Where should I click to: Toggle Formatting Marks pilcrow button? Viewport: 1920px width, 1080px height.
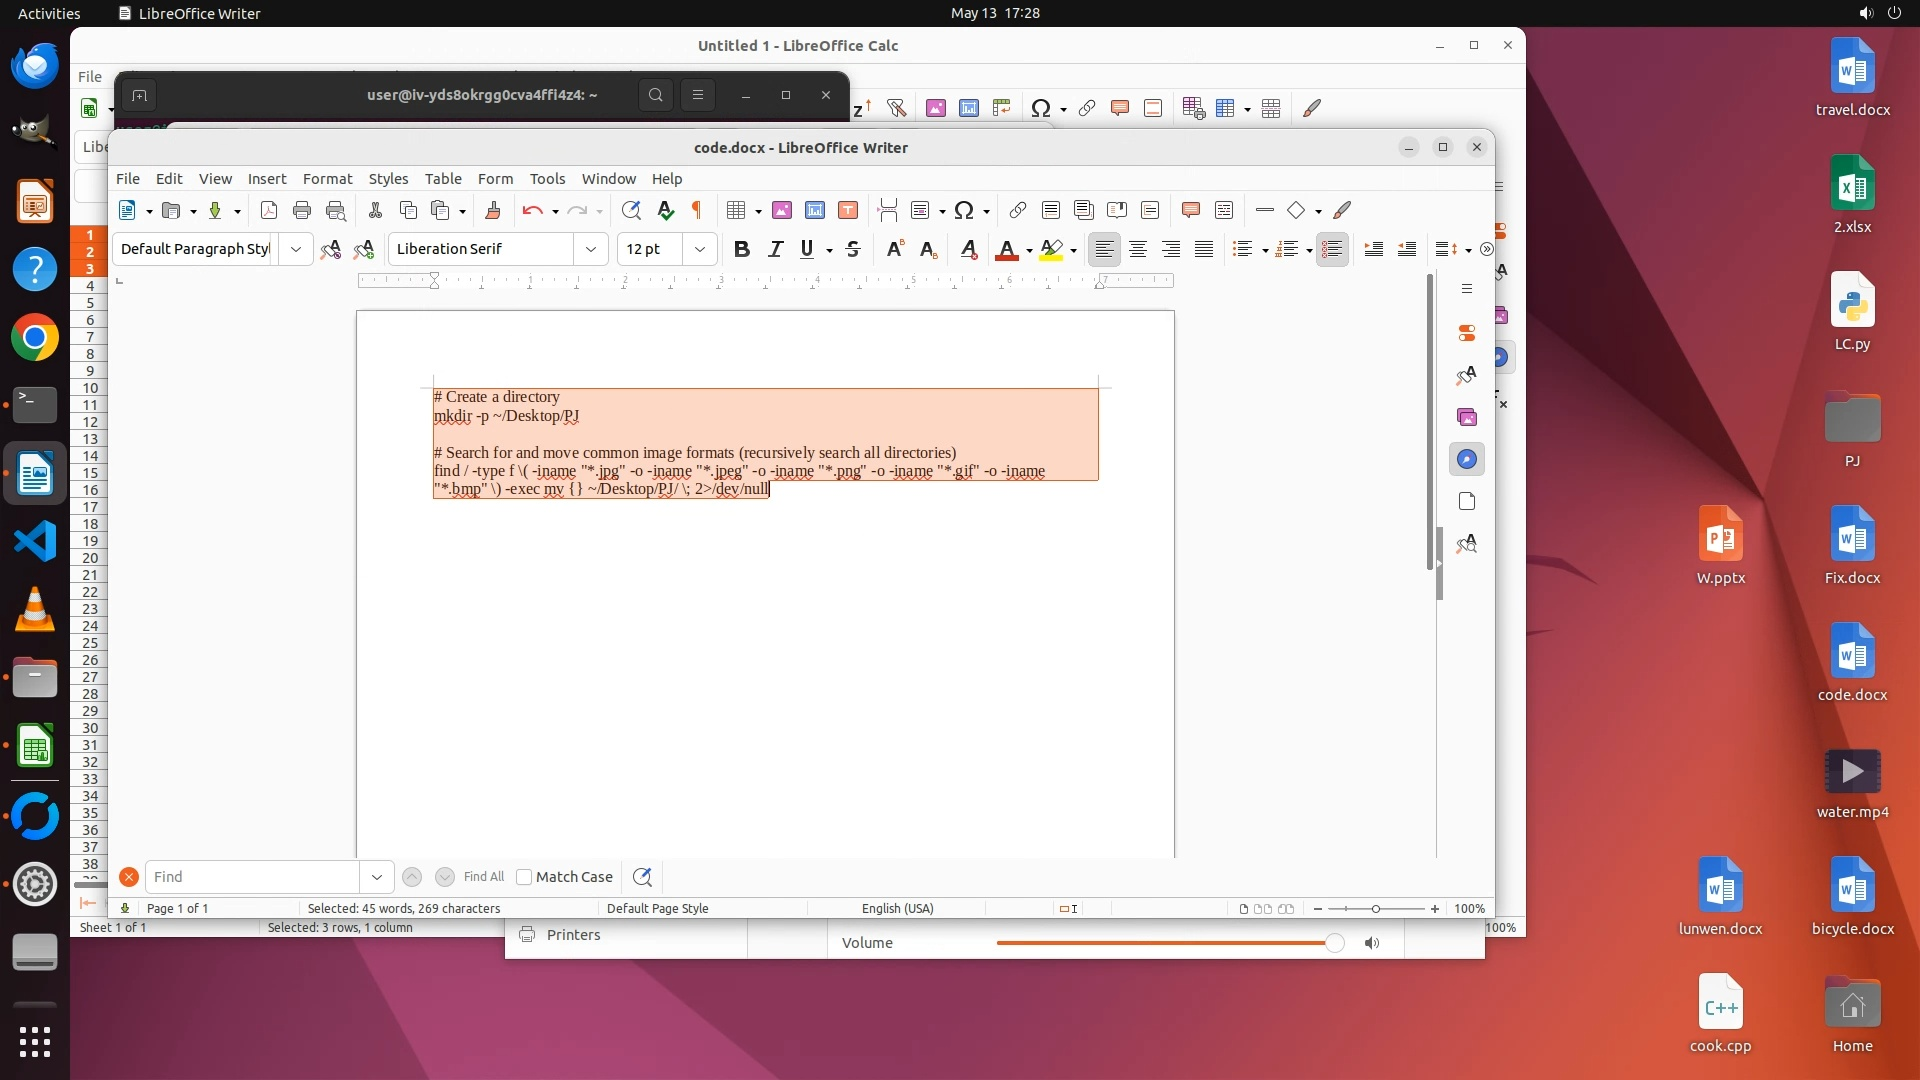coord(697,210)
